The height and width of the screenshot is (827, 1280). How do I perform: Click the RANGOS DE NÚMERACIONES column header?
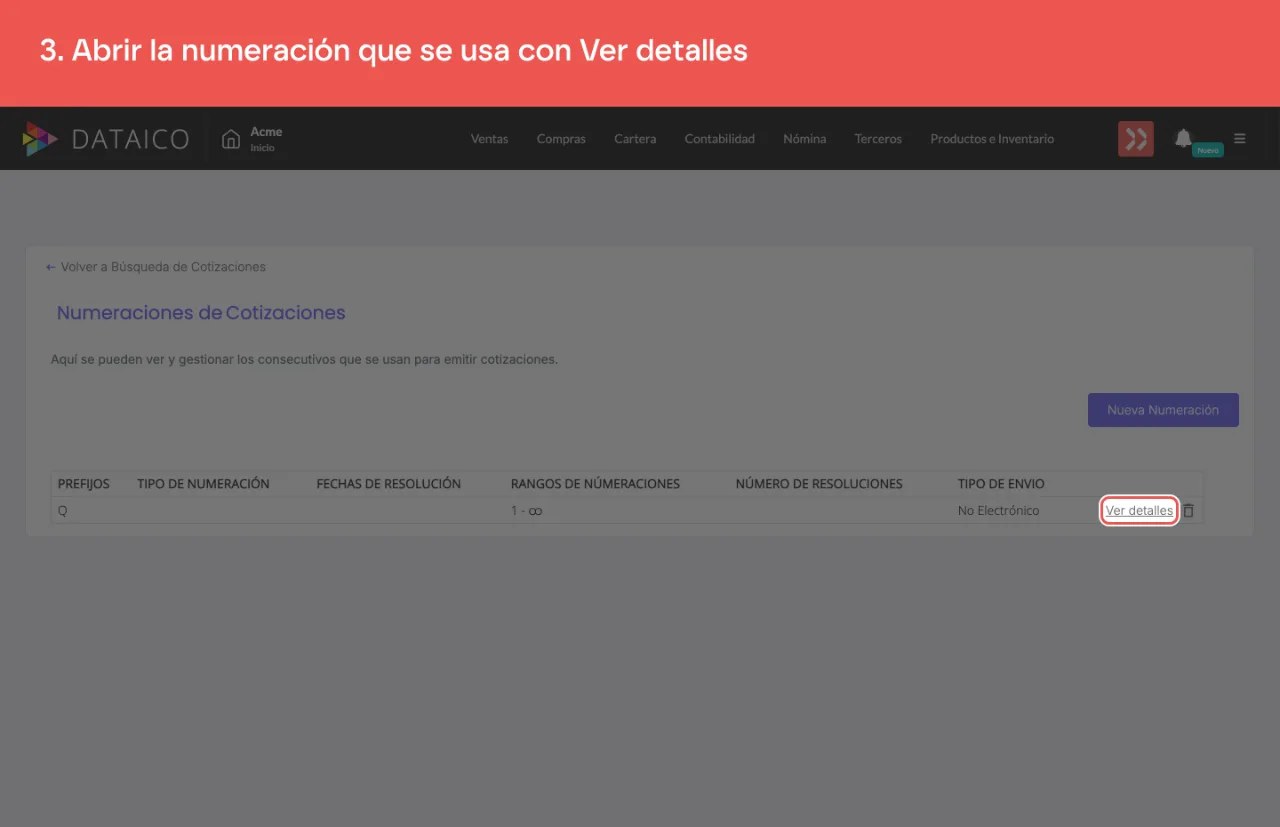click(x=595, y=484)
